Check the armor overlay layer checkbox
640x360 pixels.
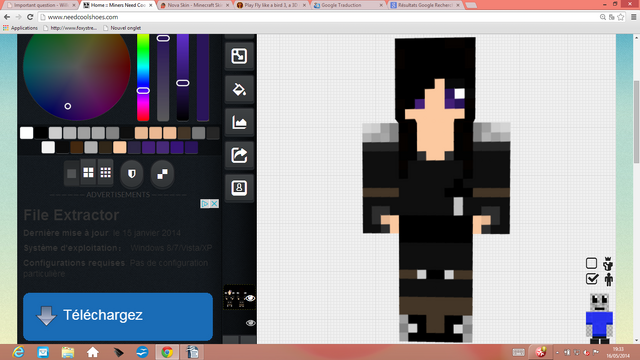point(591,263)
